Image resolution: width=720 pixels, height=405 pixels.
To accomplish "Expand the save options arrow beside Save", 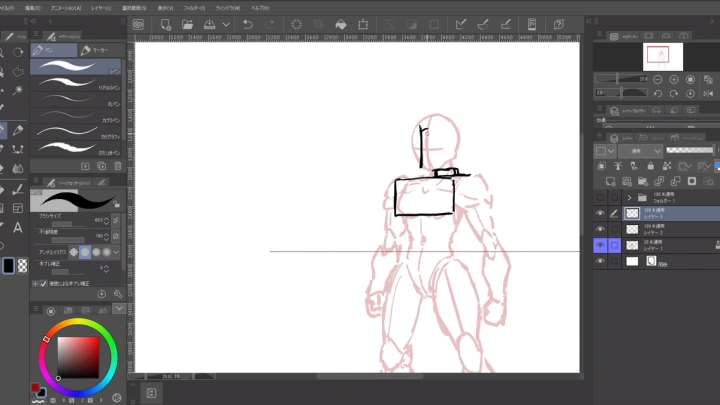I will click(x=226, y=24).
